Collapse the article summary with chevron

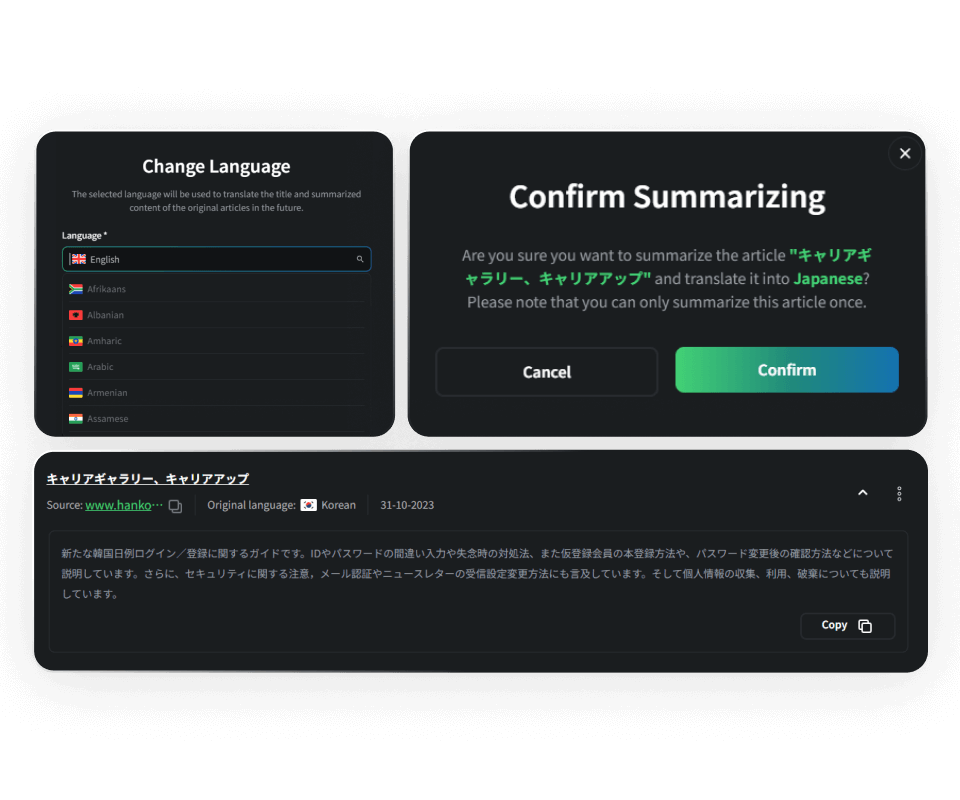click(862, 493)
